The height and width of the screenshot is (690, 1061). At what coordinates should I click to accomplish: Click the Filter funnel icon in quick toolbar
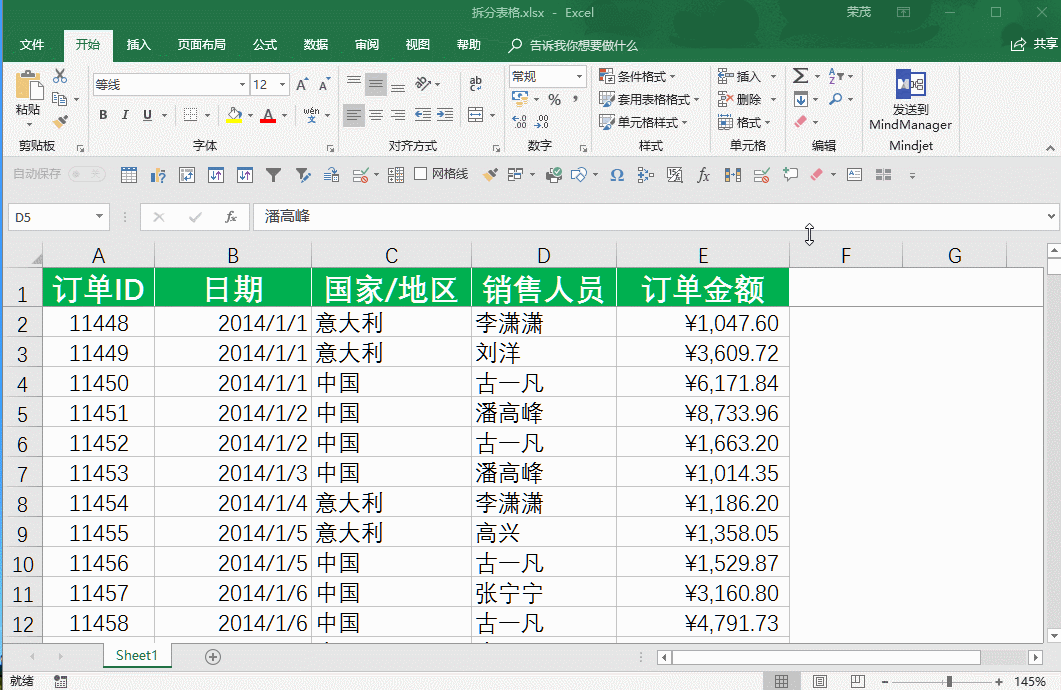tap(273, 175)
